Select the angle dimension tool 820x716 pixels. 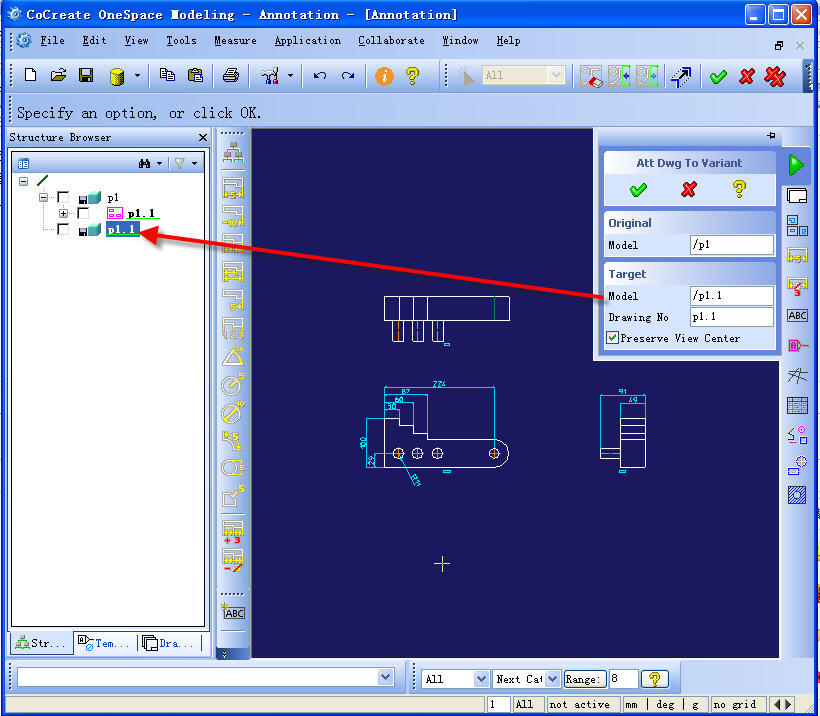(x=233, y=356)
